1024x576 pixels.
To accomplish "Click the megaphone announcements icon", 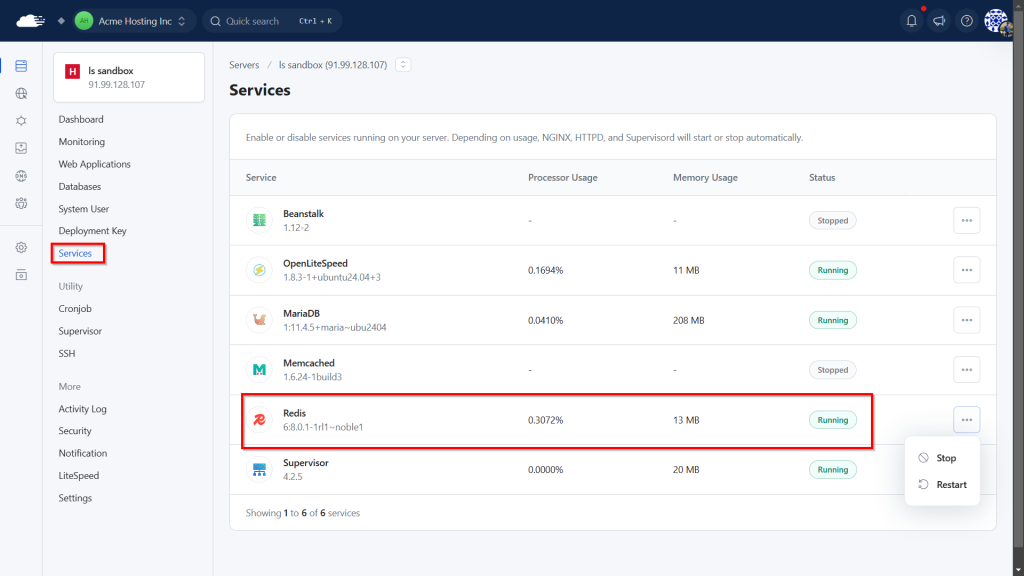I will (x=938, y=21).
